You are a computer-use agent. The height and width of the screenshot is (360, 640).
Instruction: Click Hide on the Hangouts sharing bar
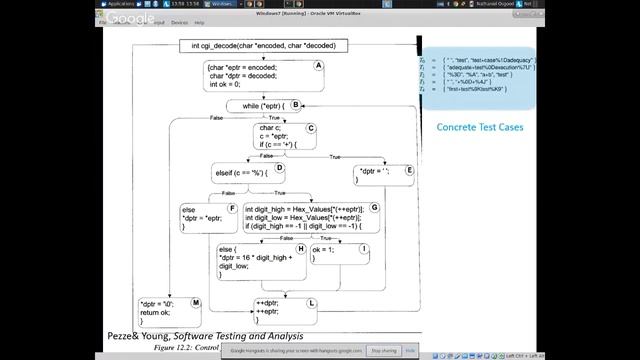(410, 351)
